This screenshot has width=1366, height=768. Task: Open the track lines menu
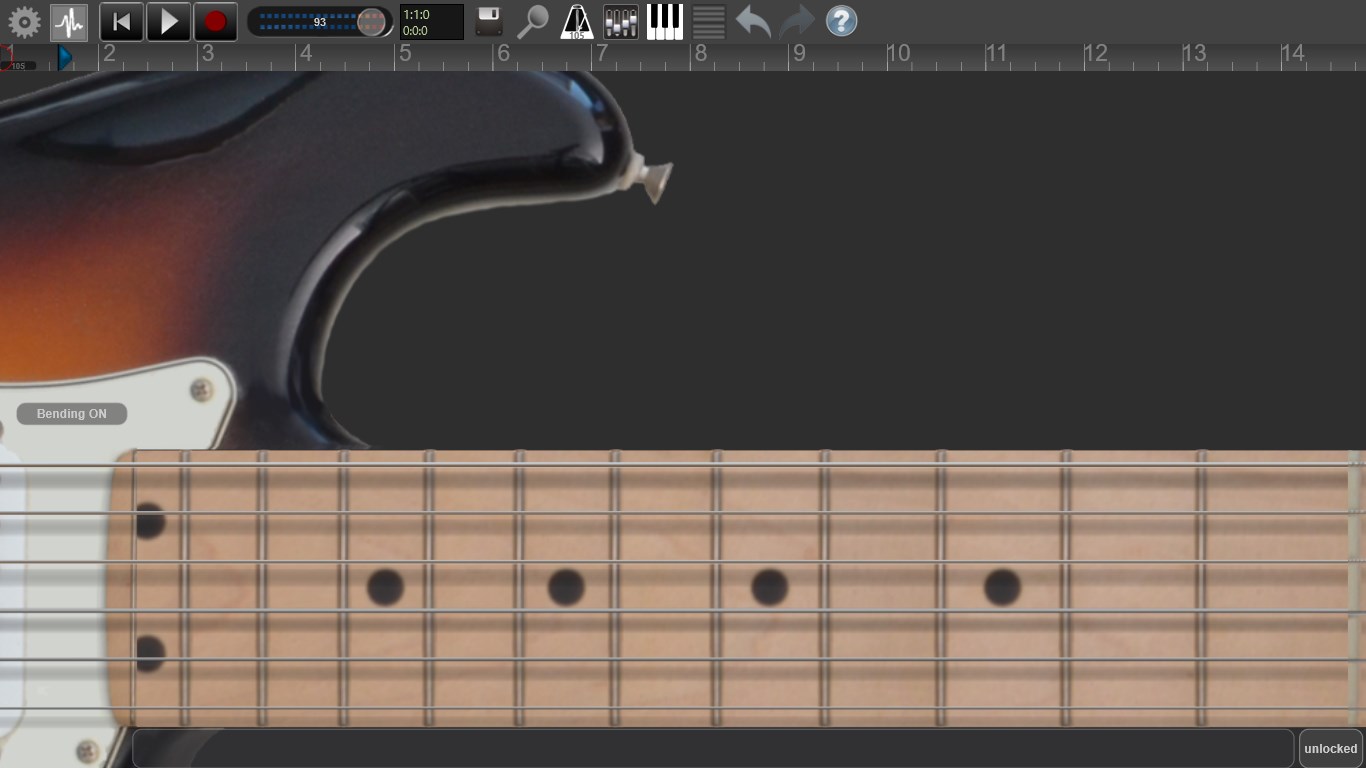pyautogui.click(x=708, y=21)
